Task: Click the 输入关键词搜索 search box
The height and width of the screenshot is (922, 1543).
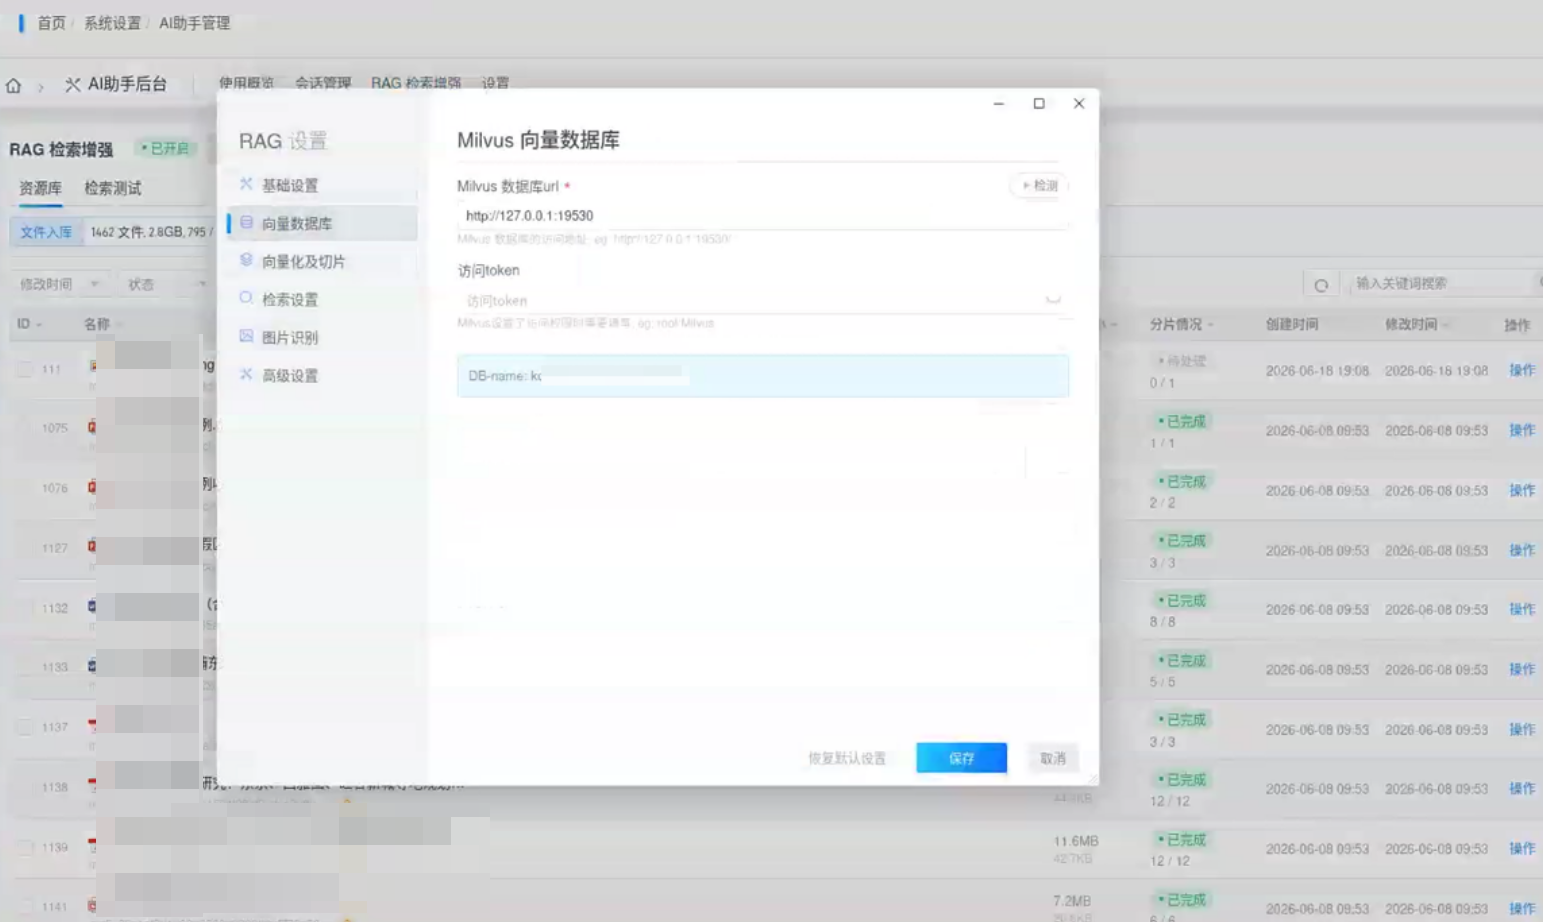Action: [1442, 284]
